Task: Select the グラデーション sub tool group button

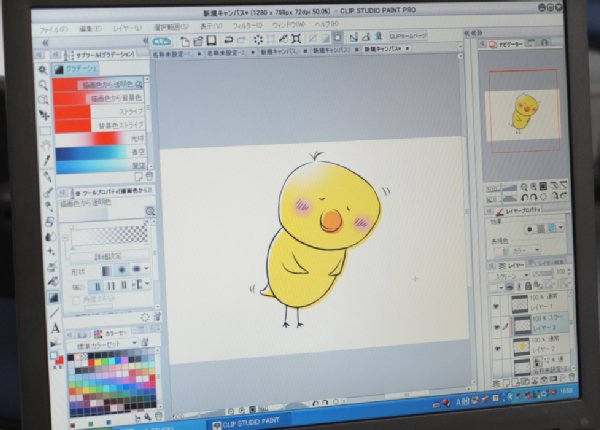Action: 75,69
